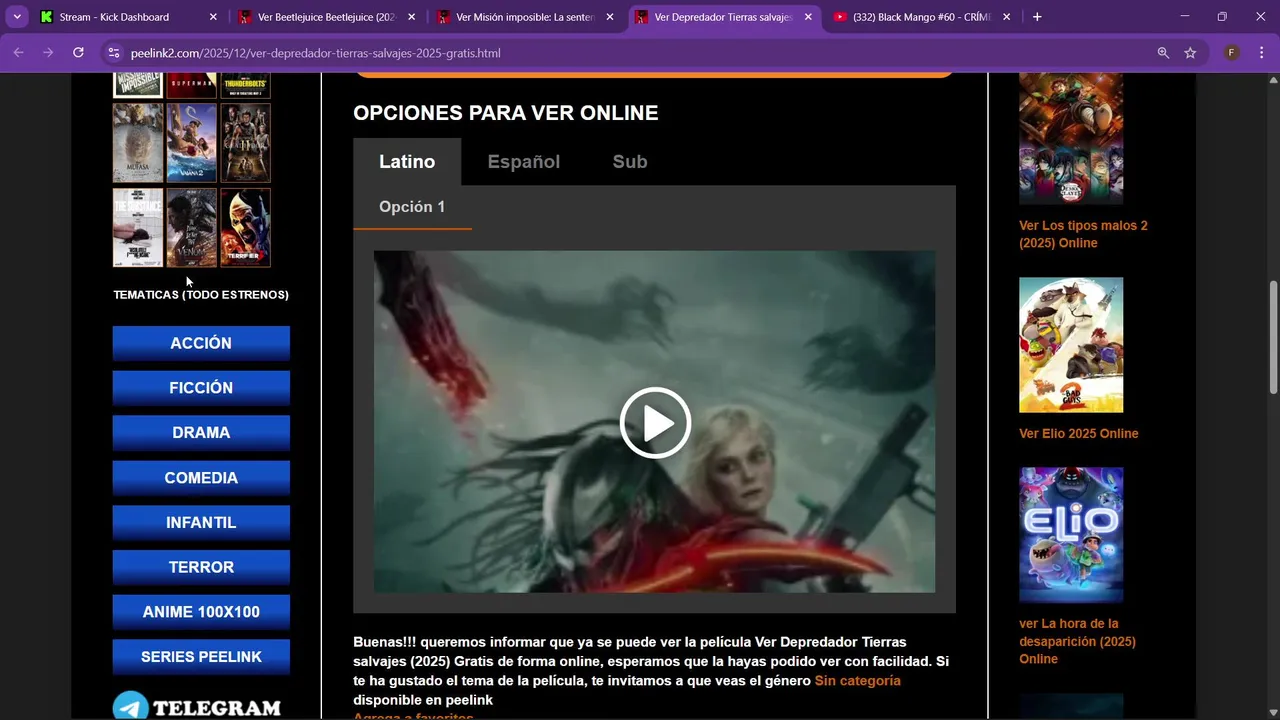This screenshot has width=1280, height=720.
Task: Close the Depredador Tierras salvajes tab
Action: [x=808, y=17]
